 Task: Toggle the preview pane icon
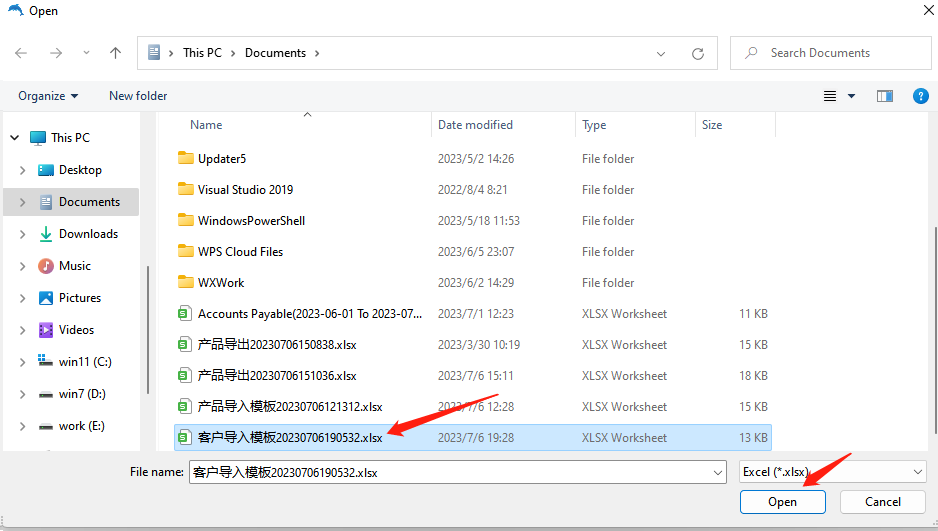tap(884, 96)
